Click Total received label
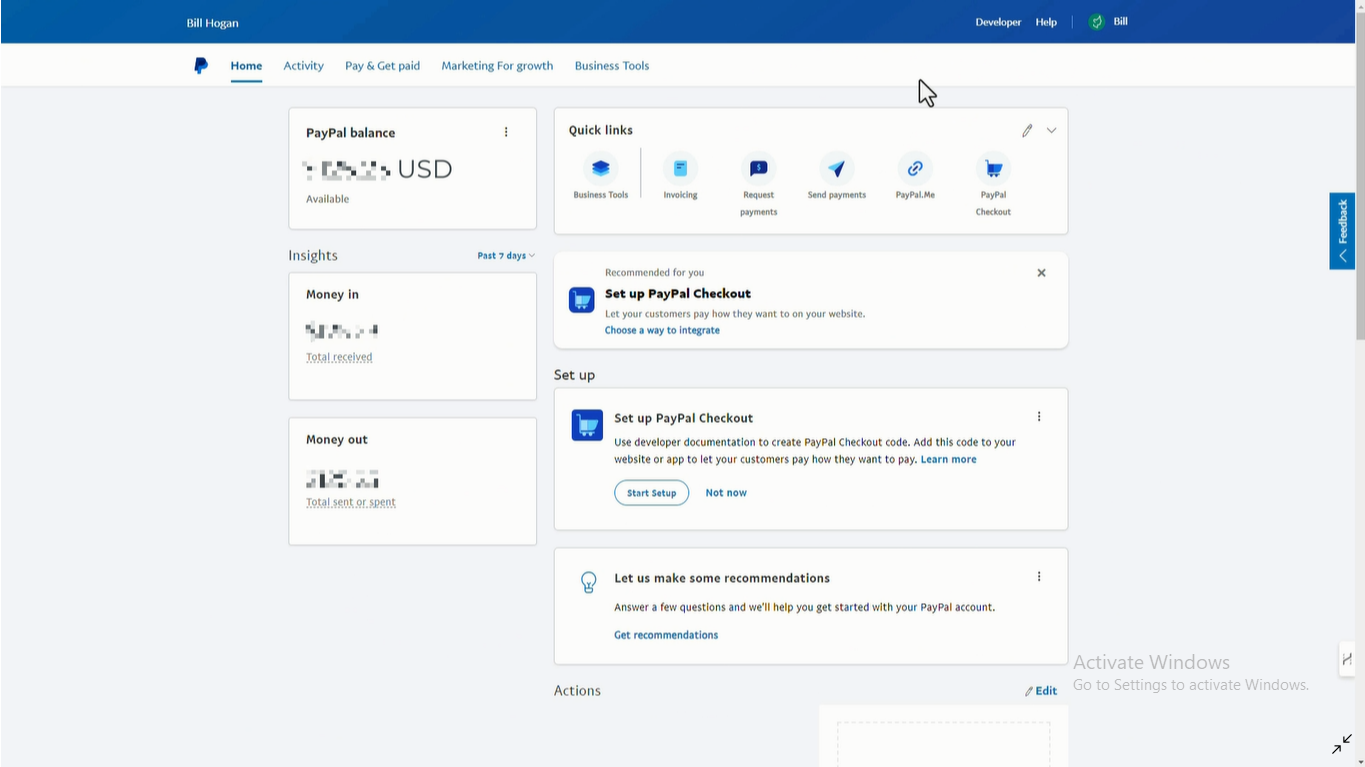The image size is (1365, 767). pos(339,357)
